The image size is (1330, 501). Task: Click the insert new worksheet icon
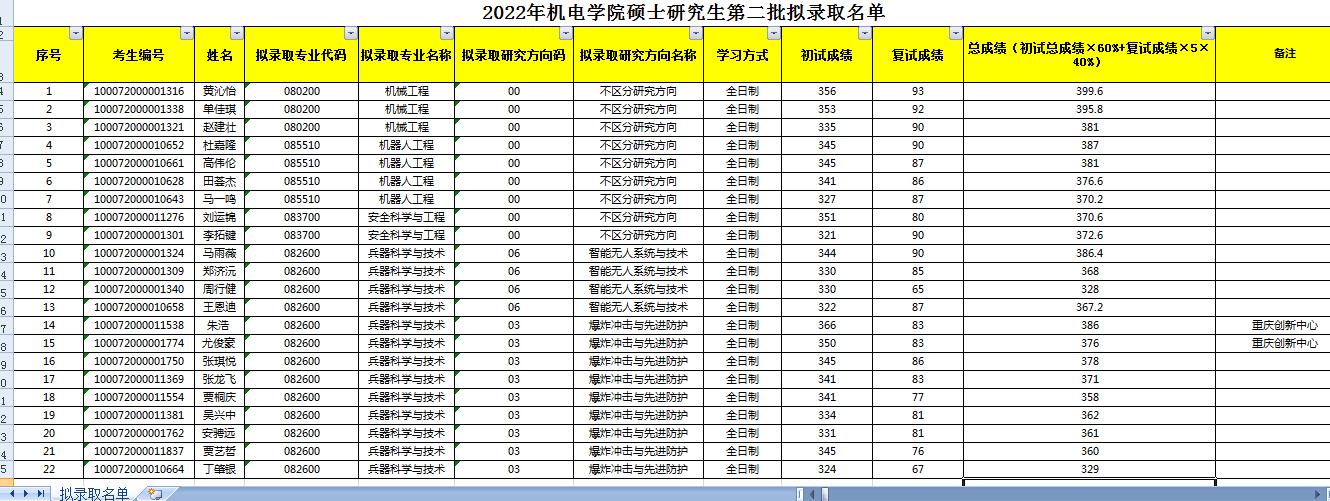(155, 493)
